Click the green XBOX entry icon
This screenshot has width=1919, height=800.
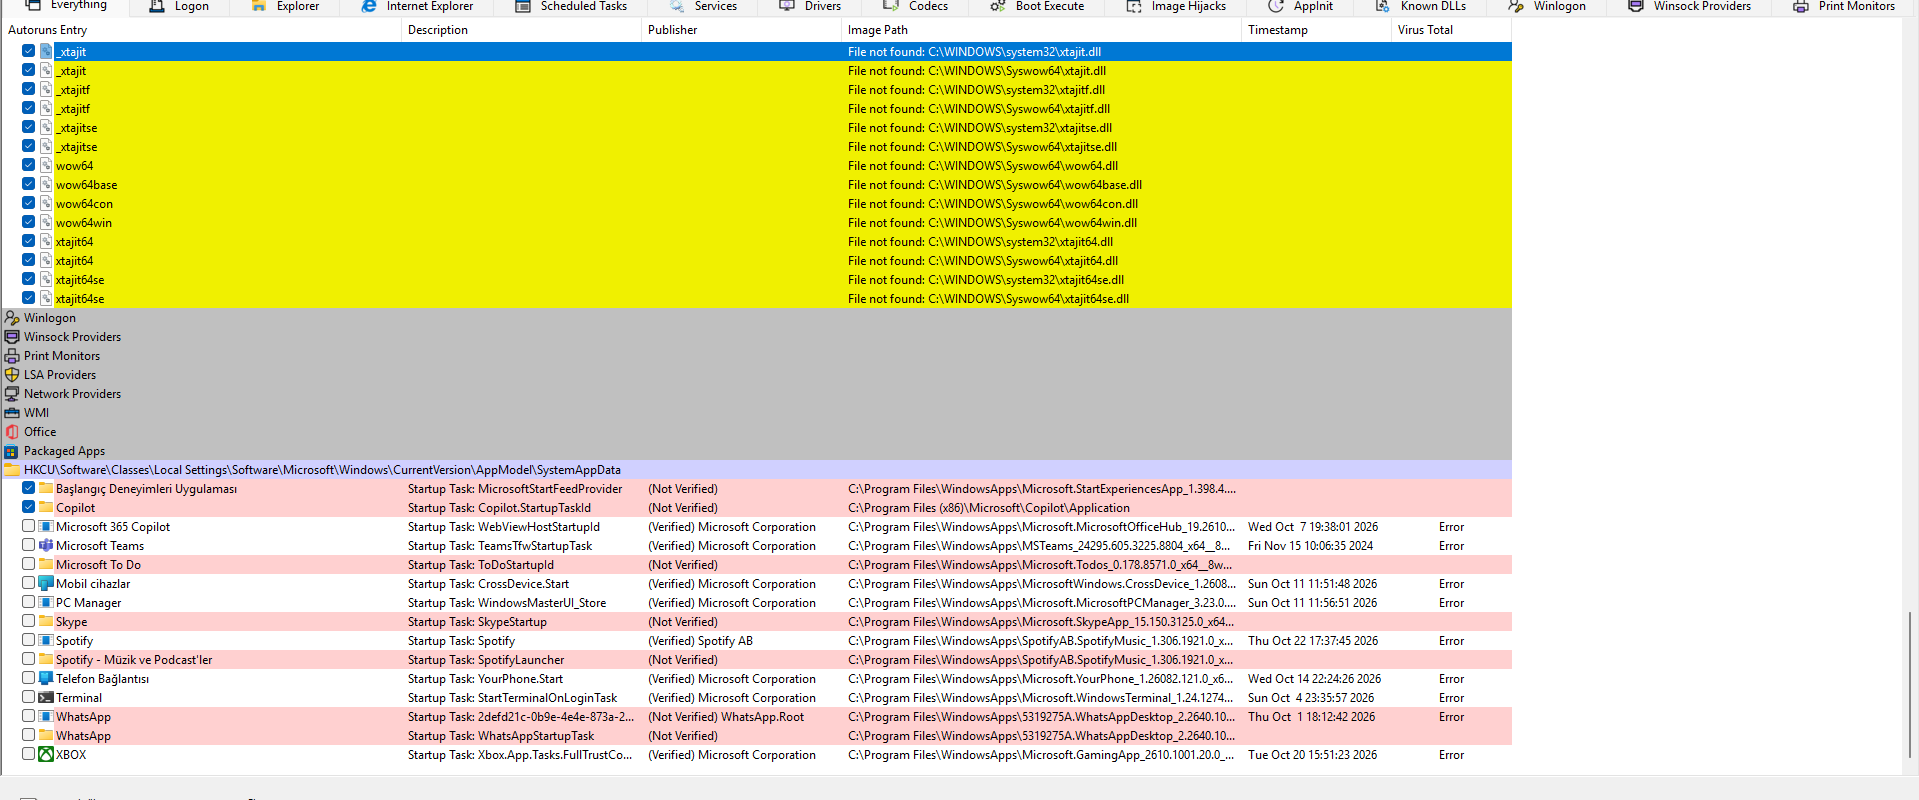pos(46,755)
